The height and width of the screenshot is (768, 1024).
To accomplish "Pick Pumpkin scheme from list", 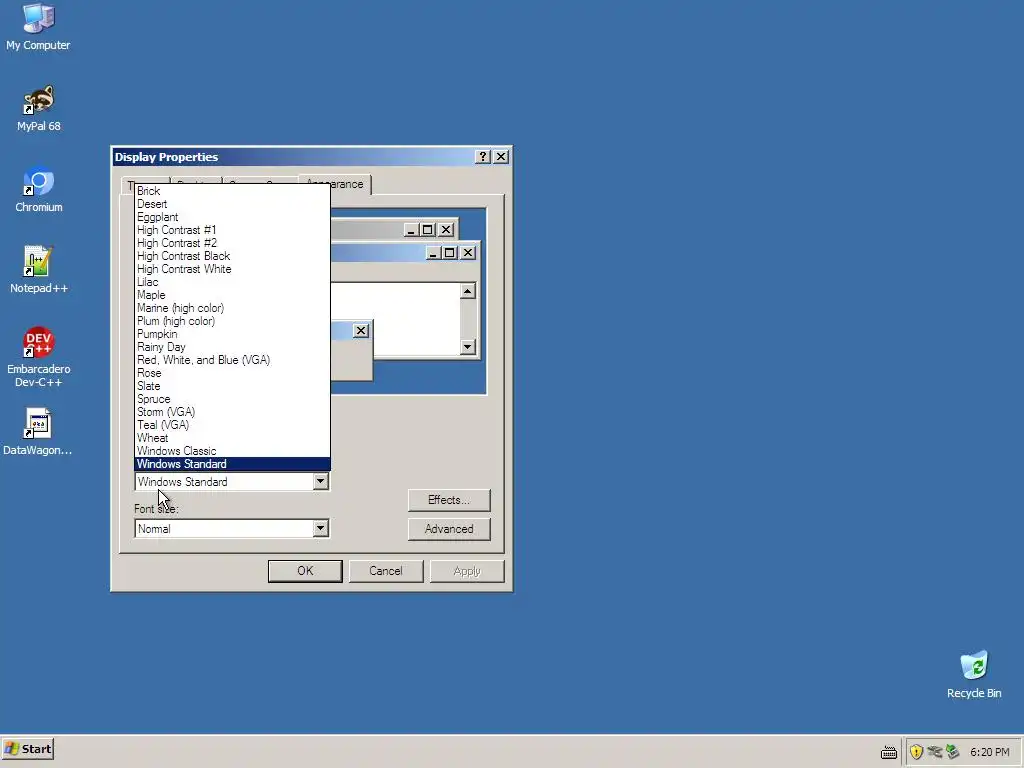I will click(232, 334).
